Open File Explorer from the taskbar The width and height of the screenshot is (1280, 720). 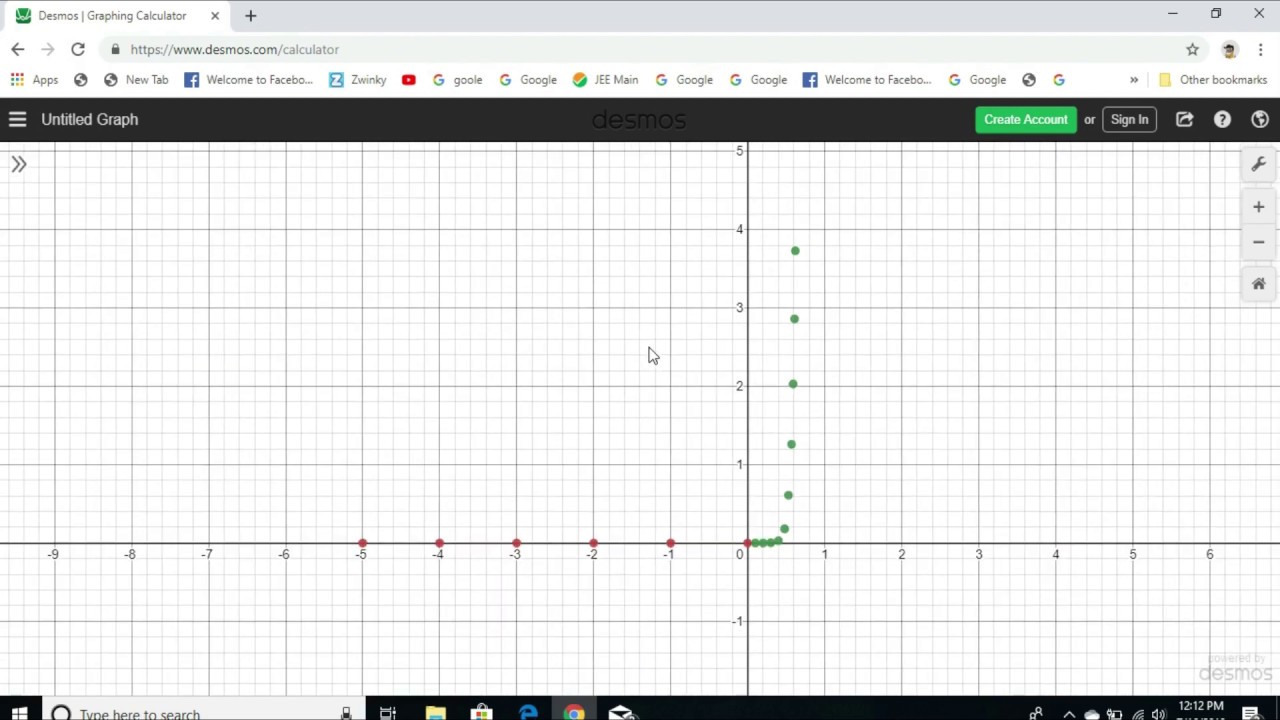[x=435, y=712]
